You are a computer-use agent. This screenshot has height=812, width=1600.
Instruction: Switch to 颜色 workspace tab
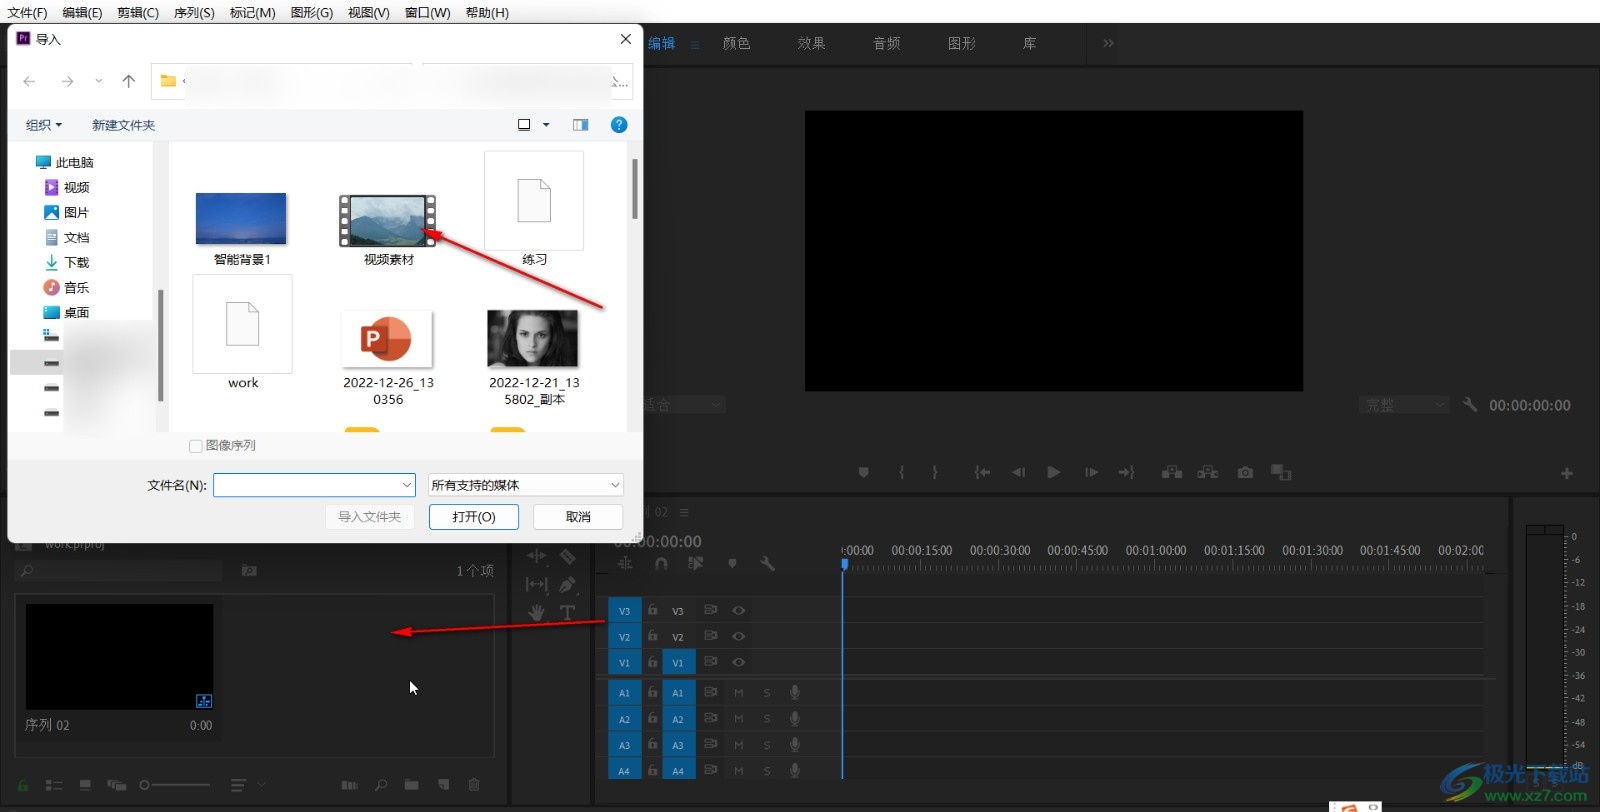(x=737, y=43)
